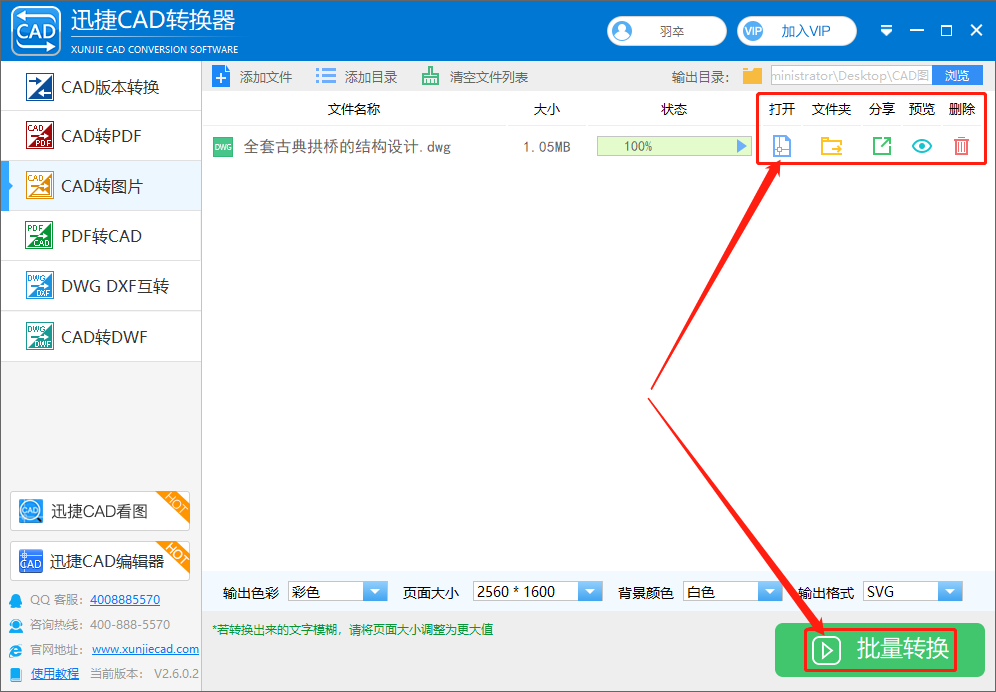Image resolution: width=996 pixels, height=692 pixels.
Task: Click the 迅捷CAD编辑器 app icon
Action: point(31,561)
